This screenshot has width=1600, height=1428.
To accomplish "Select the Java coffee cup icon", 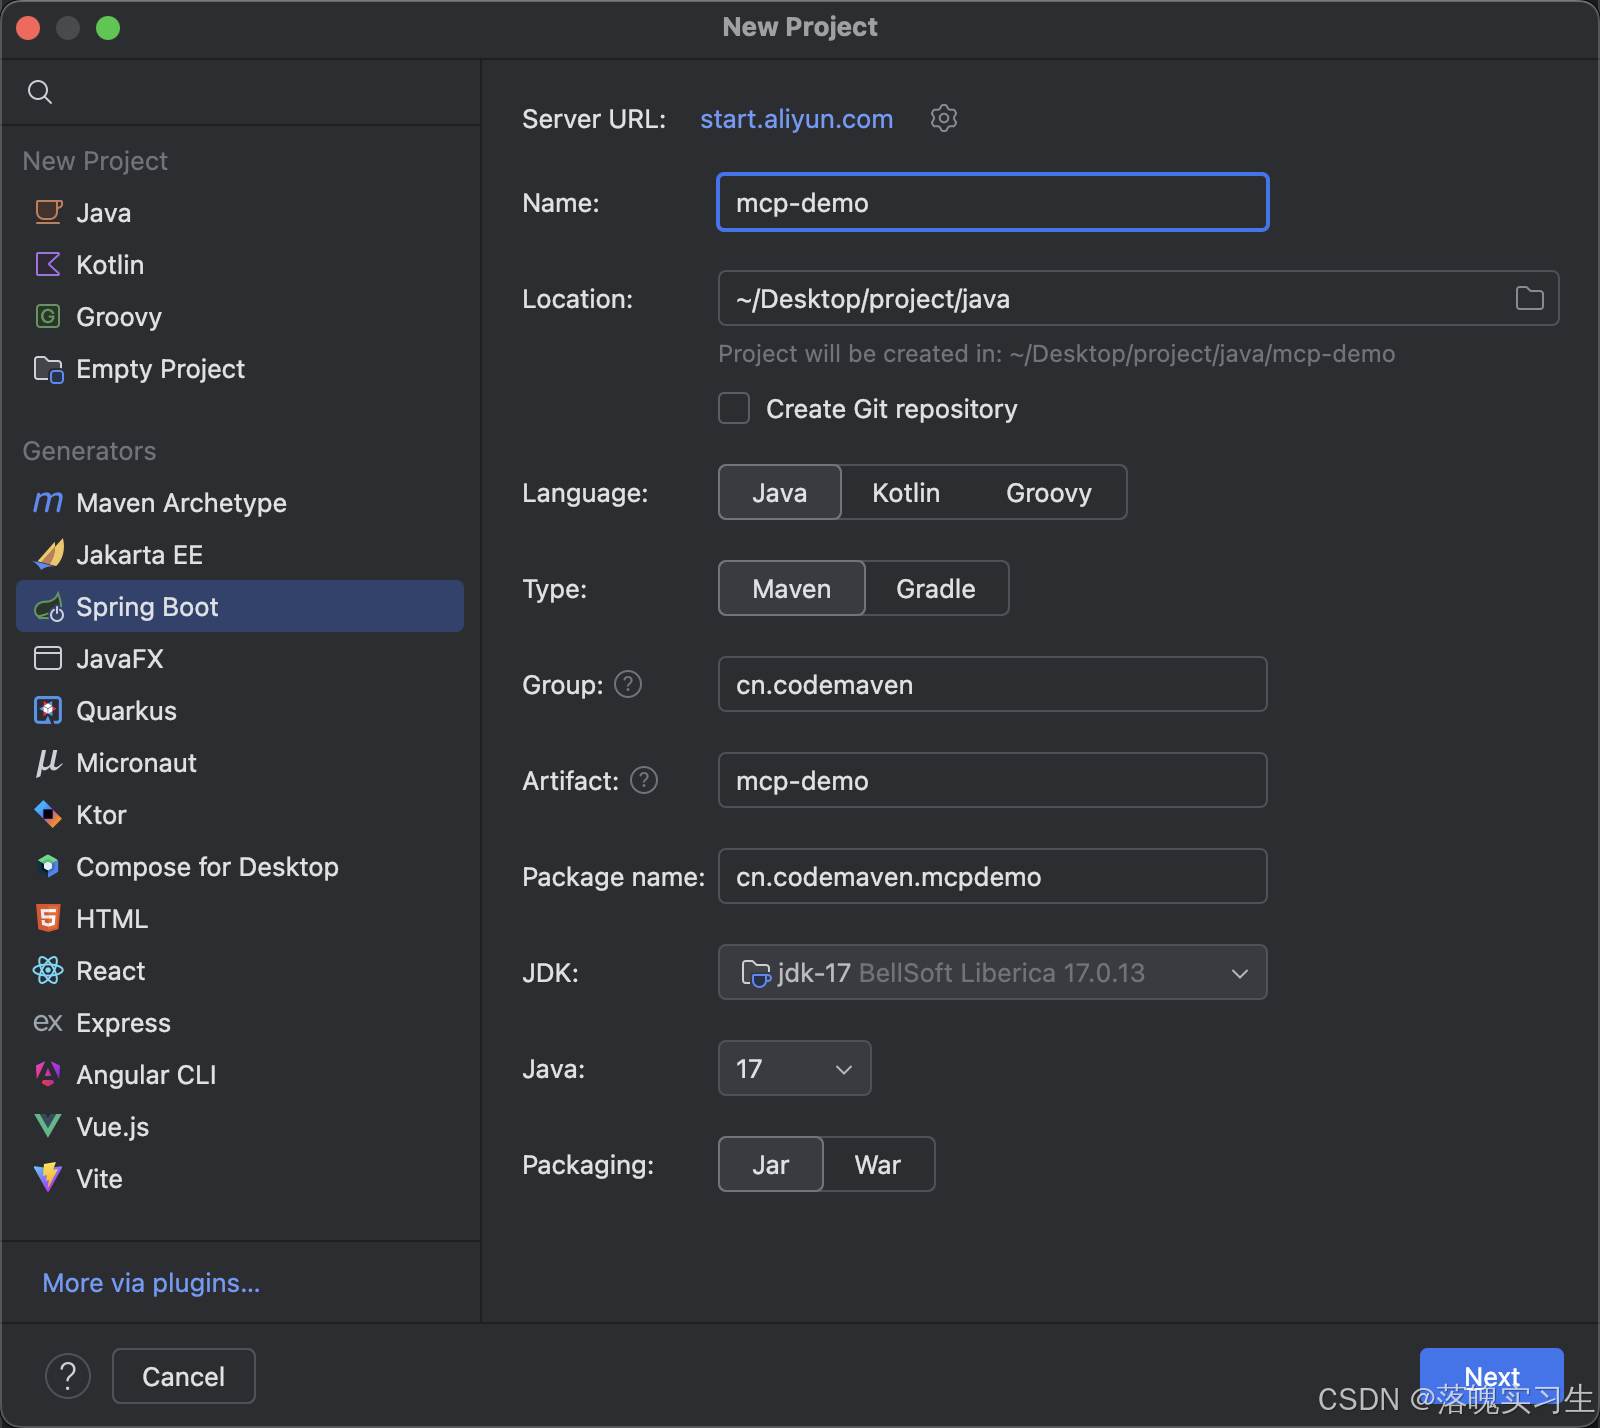I will pos(48,212).
